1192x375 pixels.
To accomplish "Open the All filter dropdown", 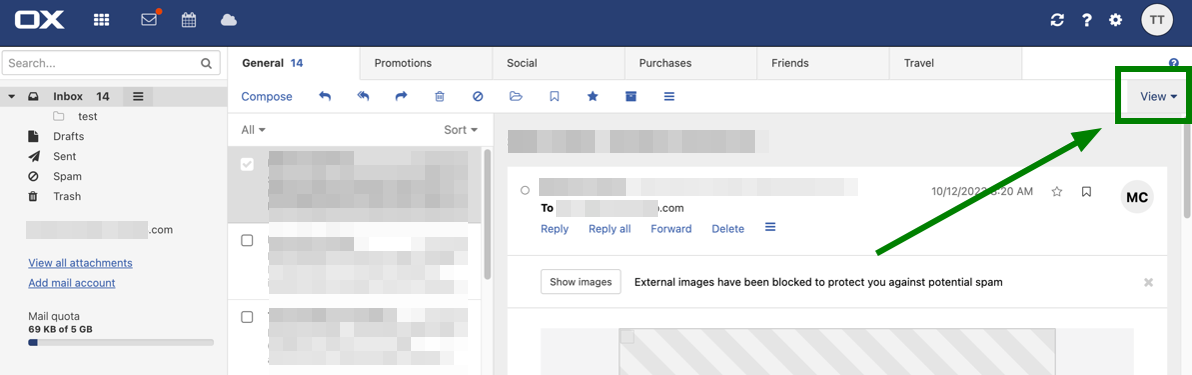I will click(253, 130).
